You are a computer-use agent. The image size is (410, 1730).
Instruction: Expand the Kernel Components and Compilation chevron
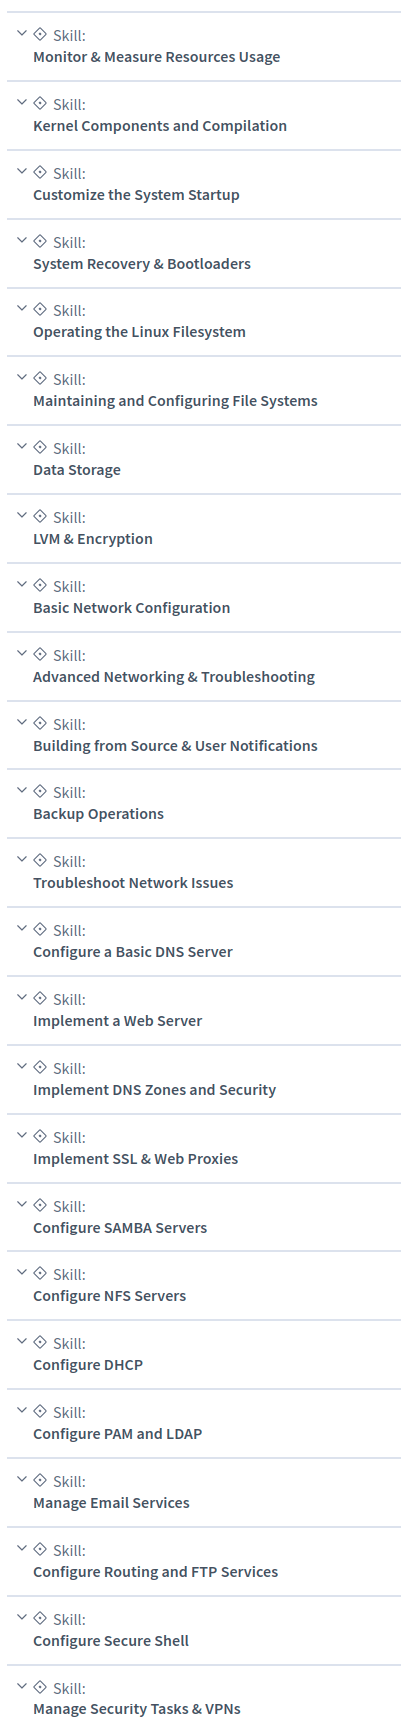pyautogui.click(x=22, y=102)
